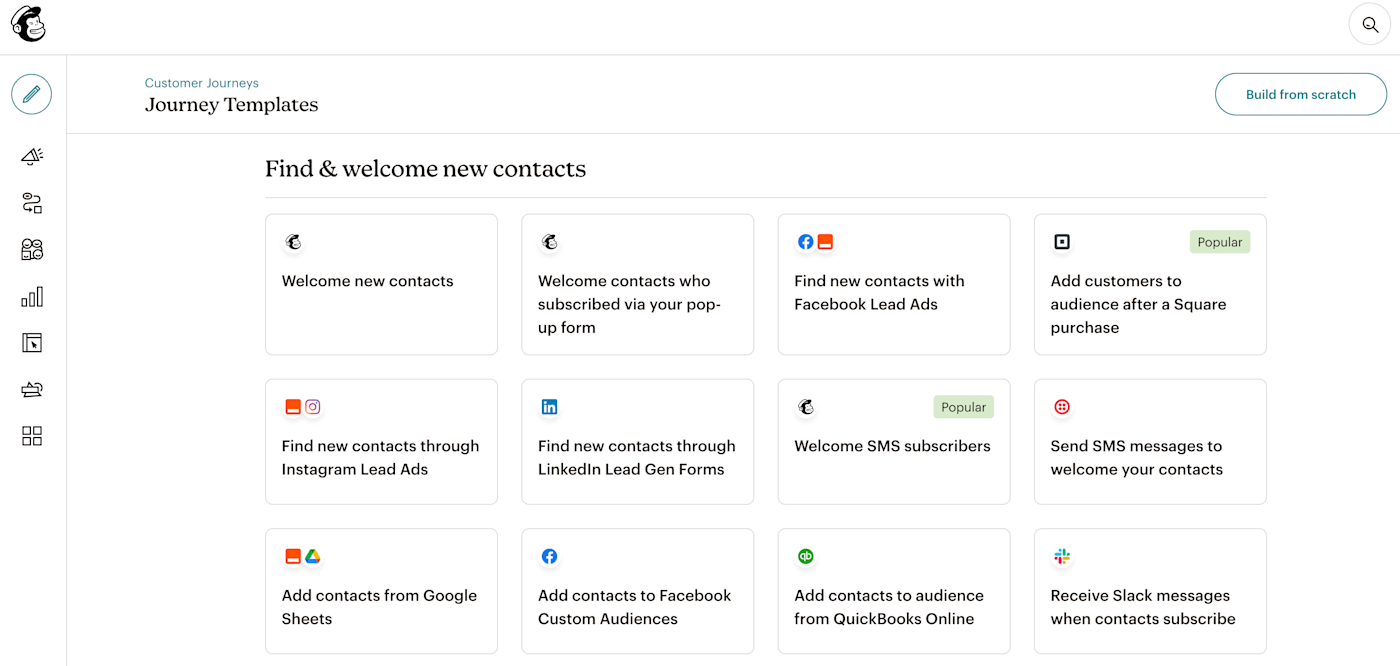Open Receive Slack messages when contacts subscribe
1400x666 pixels.
[1150, 591]
